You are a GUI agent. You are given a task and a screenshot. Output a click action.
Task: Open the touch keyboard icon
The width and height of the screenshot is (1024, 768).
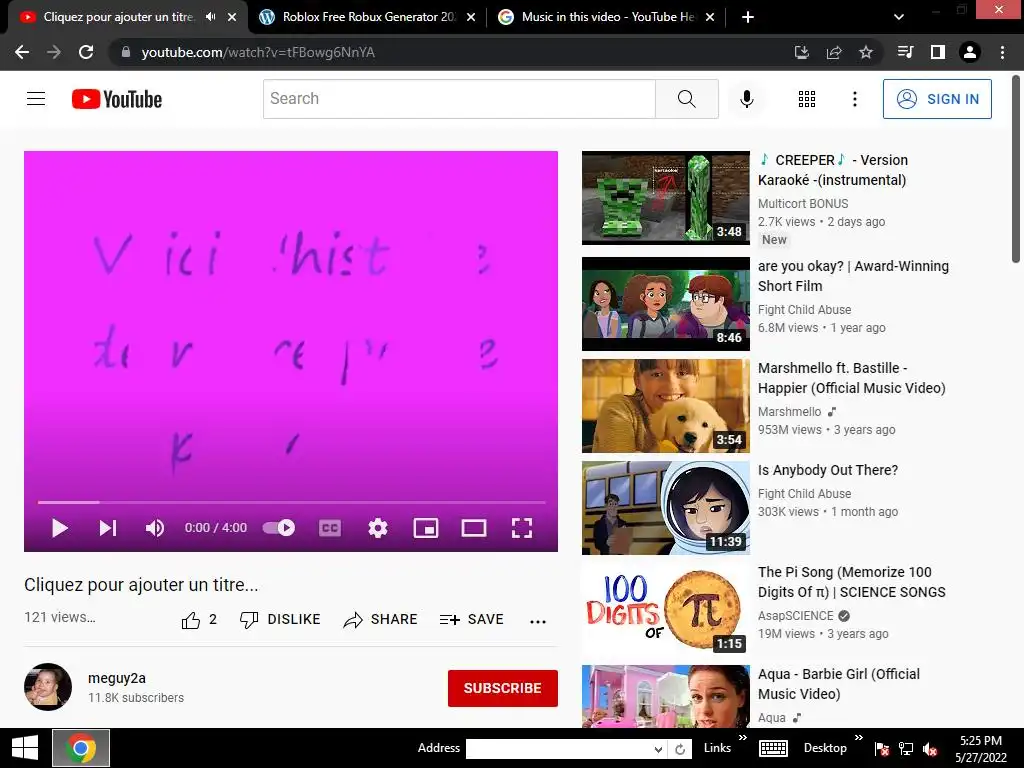pyautogui.click(x=774, y=748)
